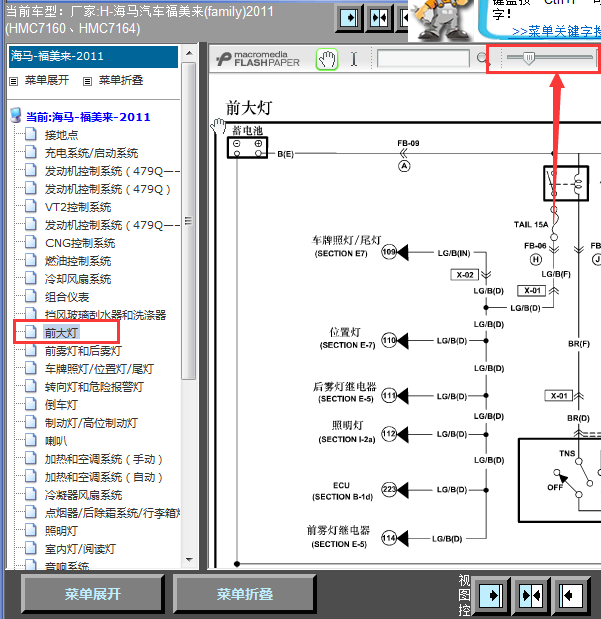
Task: Open the 喇叭 tree item
Action: [56, 441]
